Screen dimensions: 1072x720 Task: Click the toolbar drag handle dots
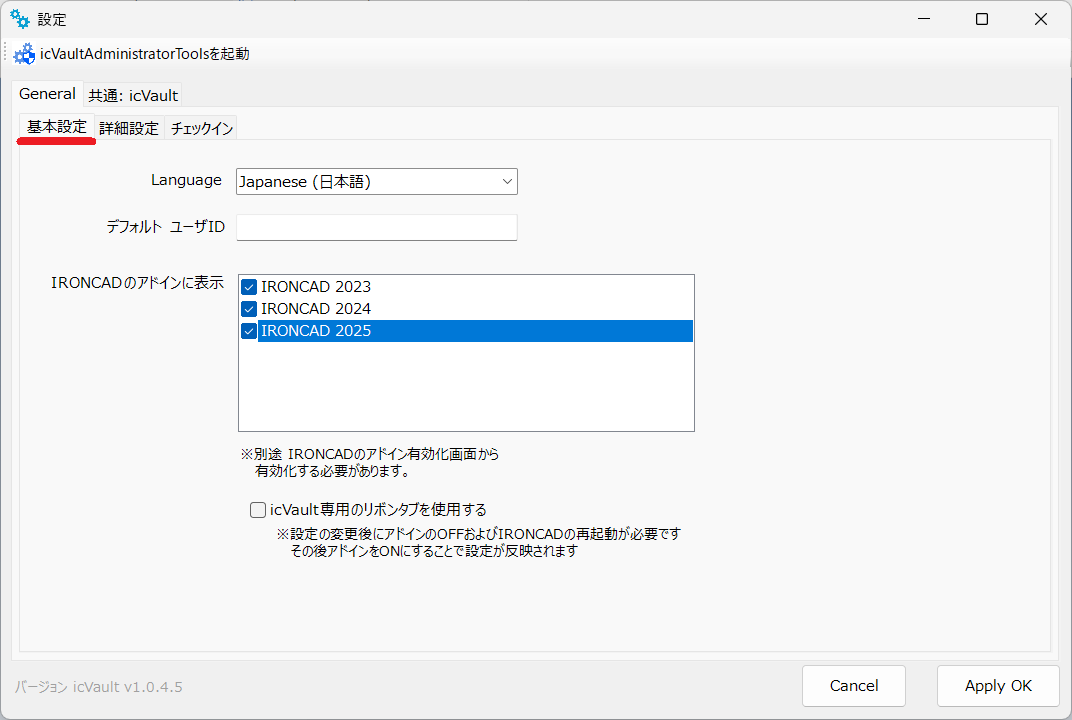(x=5, y=53)
